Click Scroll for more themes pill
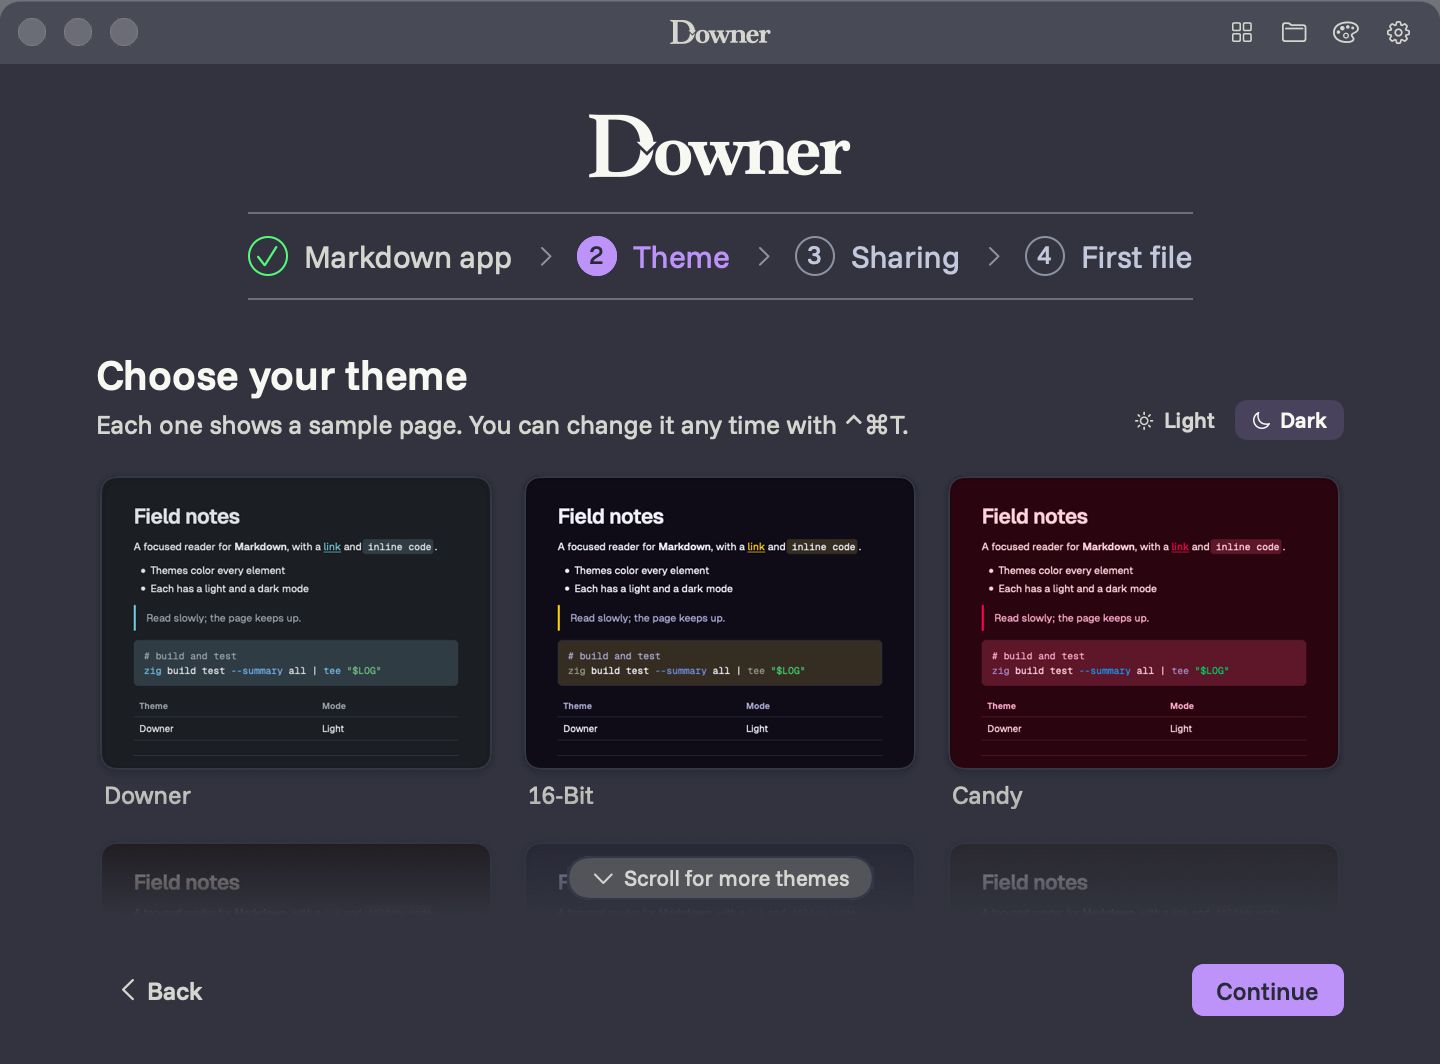The height and width of the screenshot is (1064, 1440). pyautogui.click(x=720, y=878)
